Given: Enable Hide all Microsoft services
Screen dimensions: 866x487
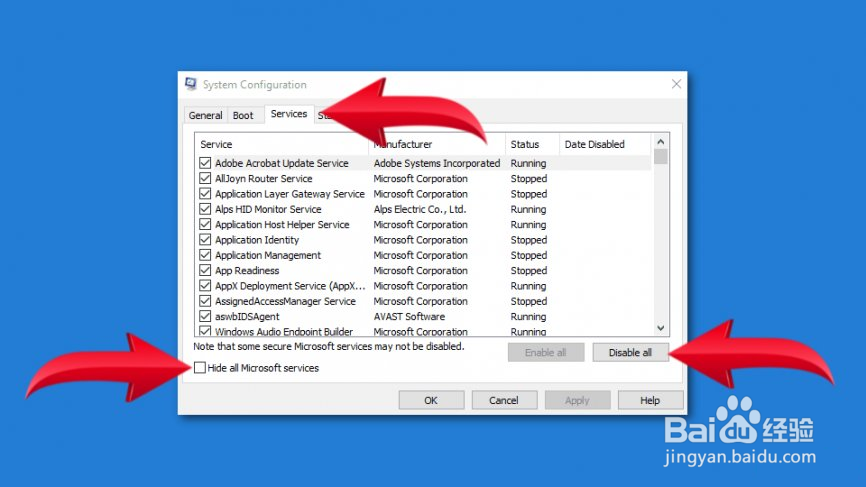Looking at the screenshot, I should 200,368.
